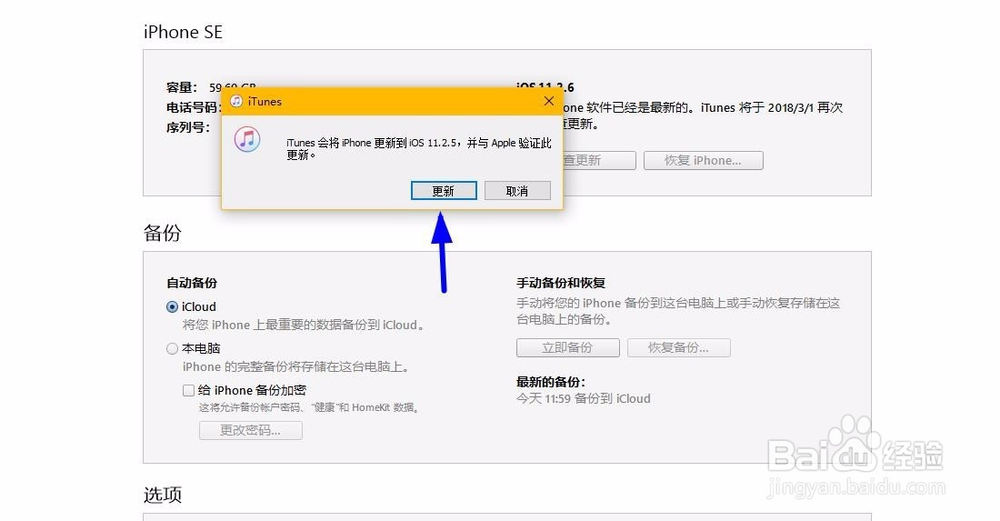Click the manual backup description text
The height and width of the screenshot is (521, 1000).
679,311
